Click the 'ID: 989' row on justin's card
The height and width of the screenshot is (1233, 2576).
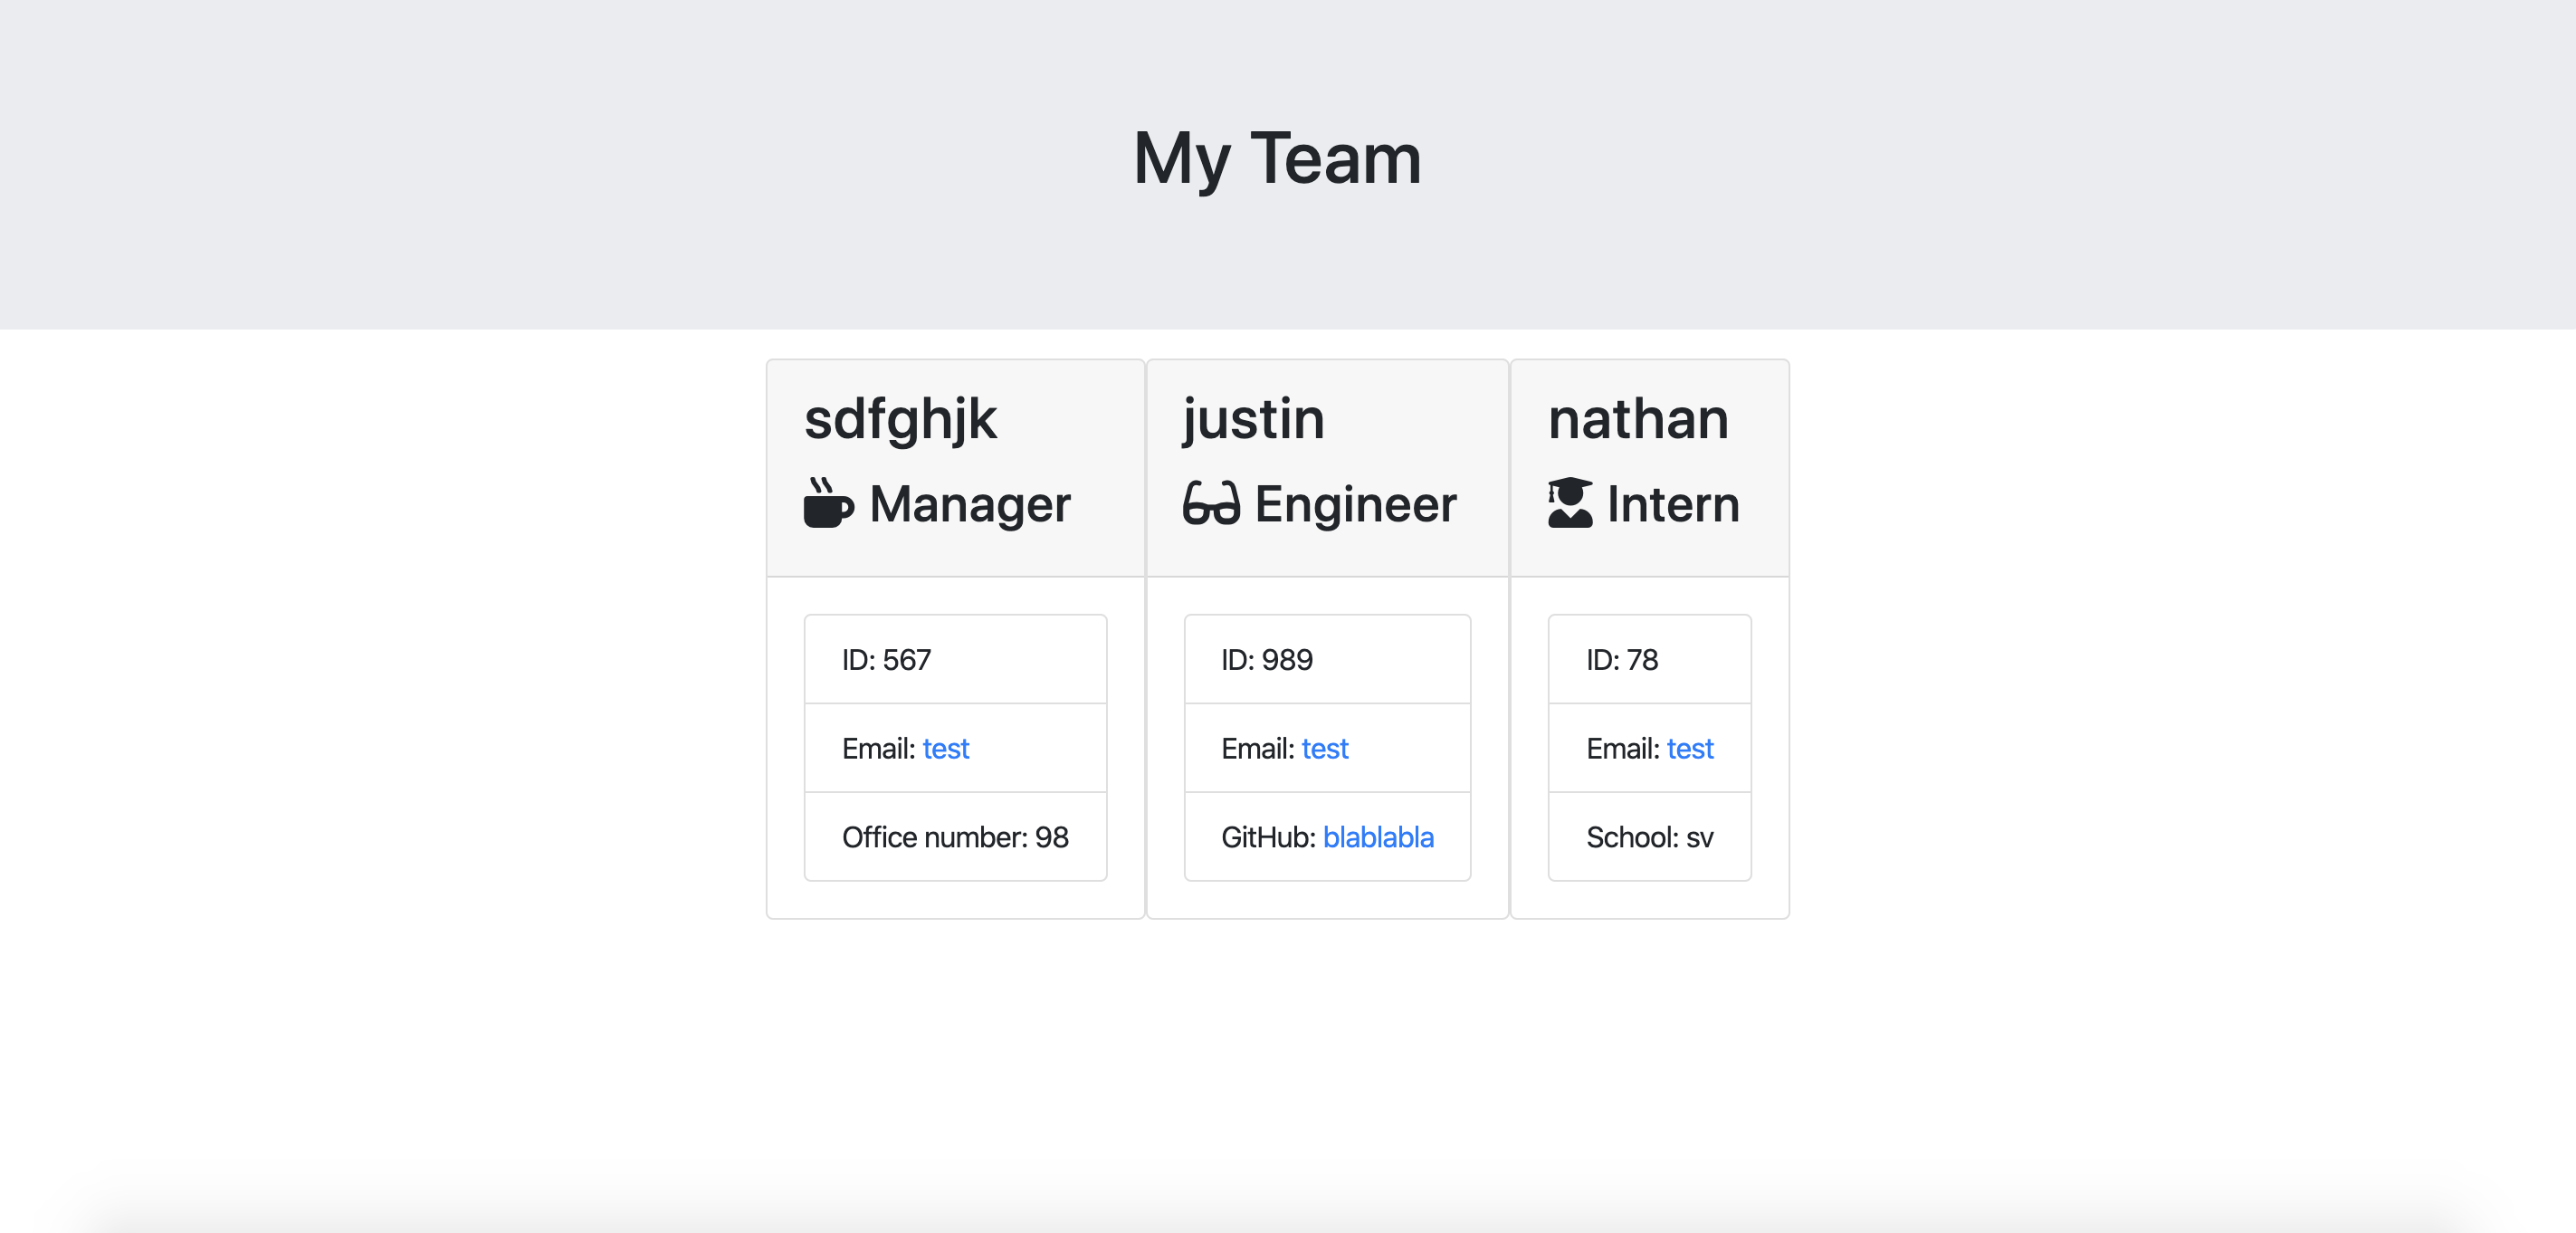[x=1327, y=659]
